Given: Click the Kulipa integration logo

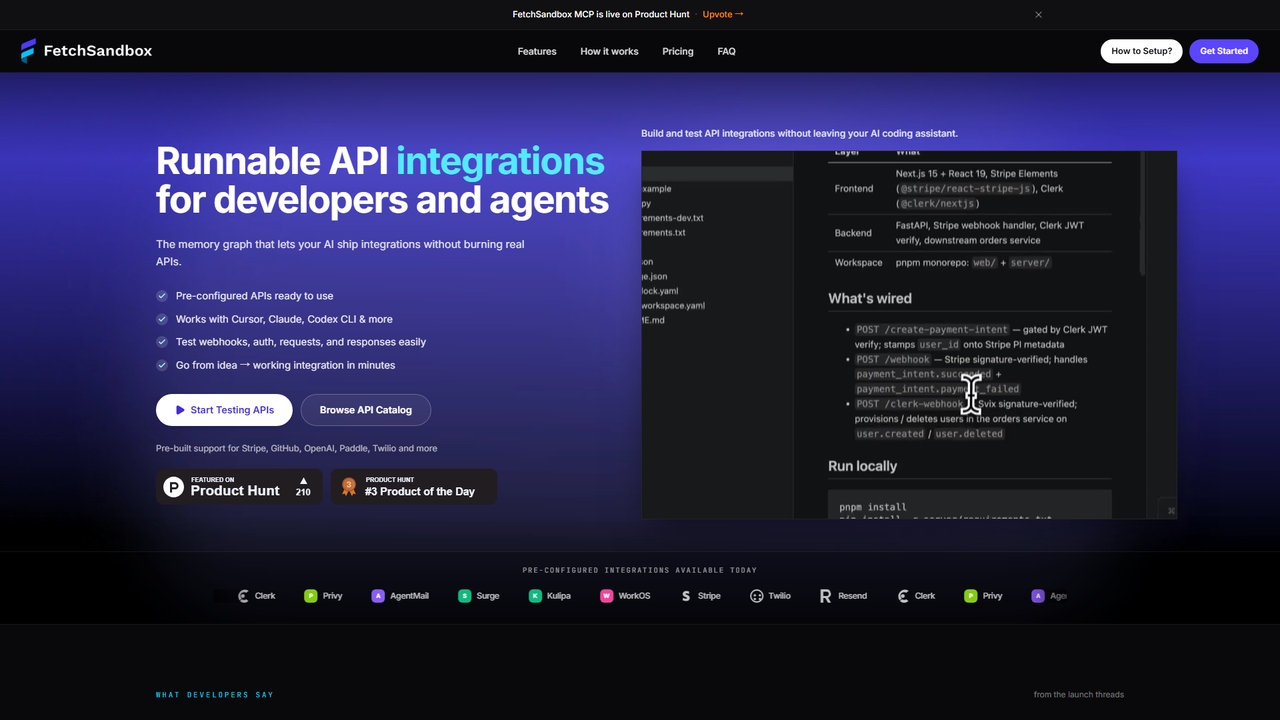Looking at the screenshot, I should click(x=551, y=596).
